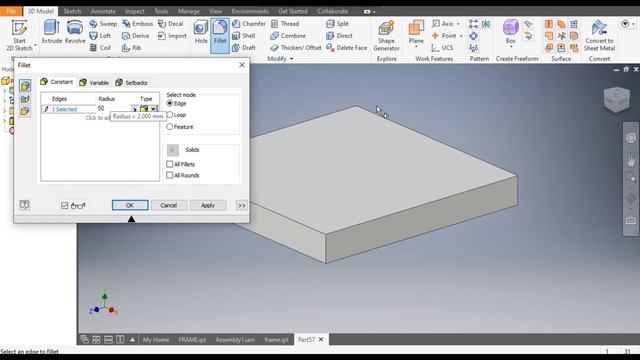Switch to the Sketch ribbon tab

72,11
